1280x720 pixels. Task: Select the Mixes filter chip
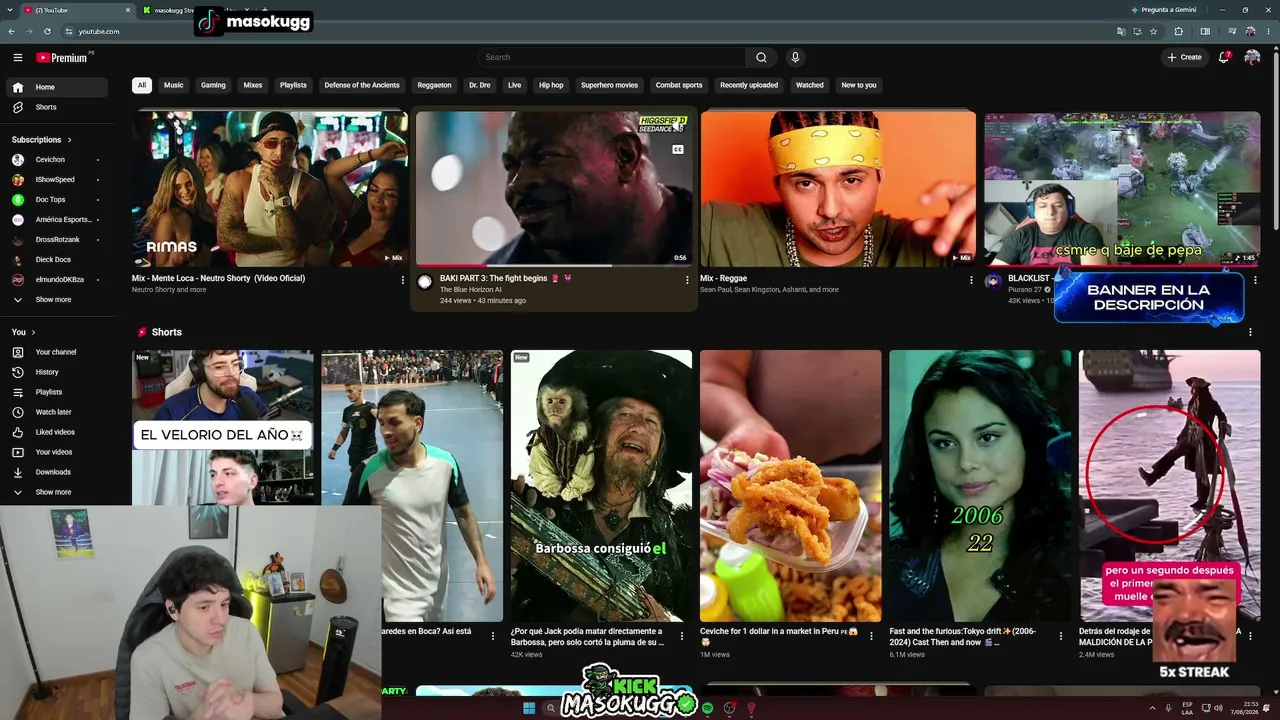[253, 85]
